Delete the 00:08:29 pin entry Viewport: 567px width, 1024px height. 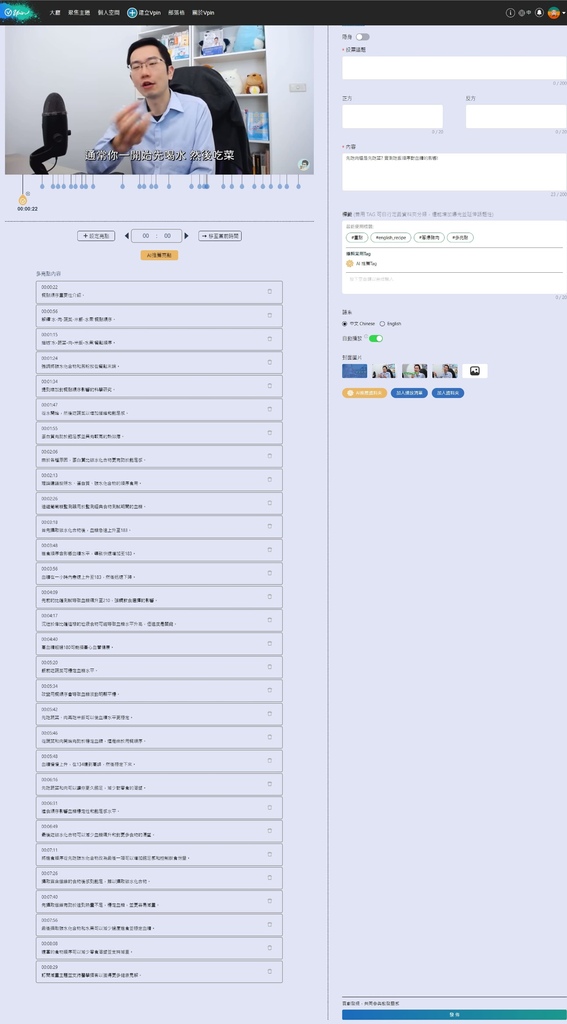[270, 971]
